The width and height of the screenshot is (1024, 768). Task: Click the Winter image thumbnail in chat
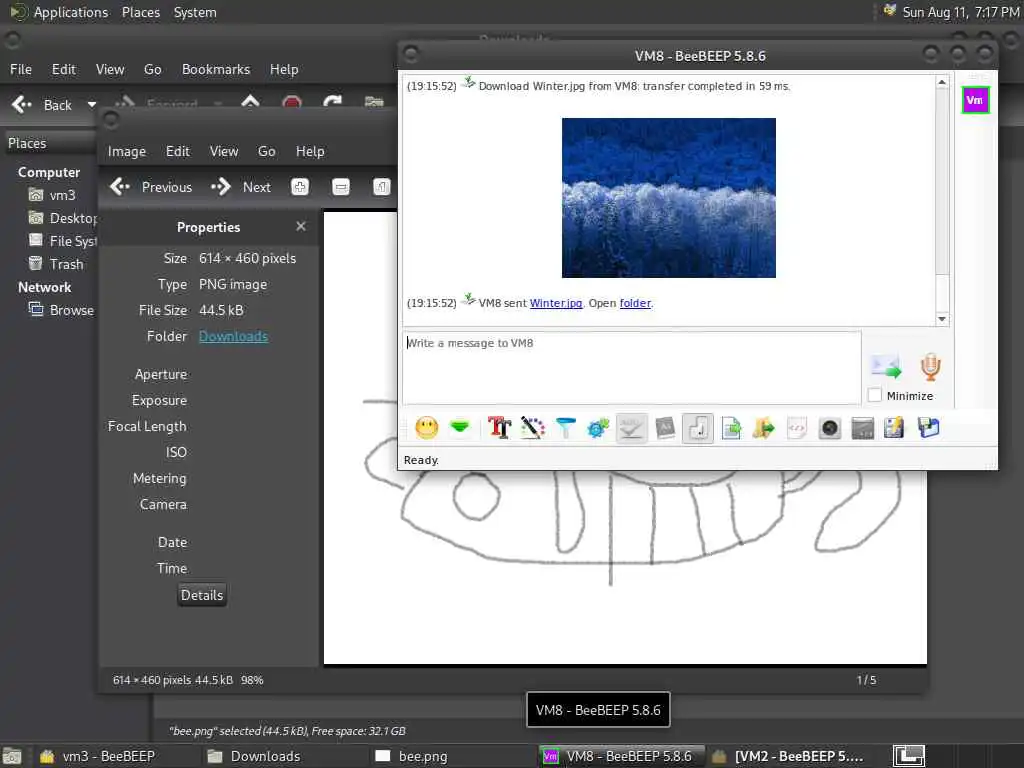[669, 198]
